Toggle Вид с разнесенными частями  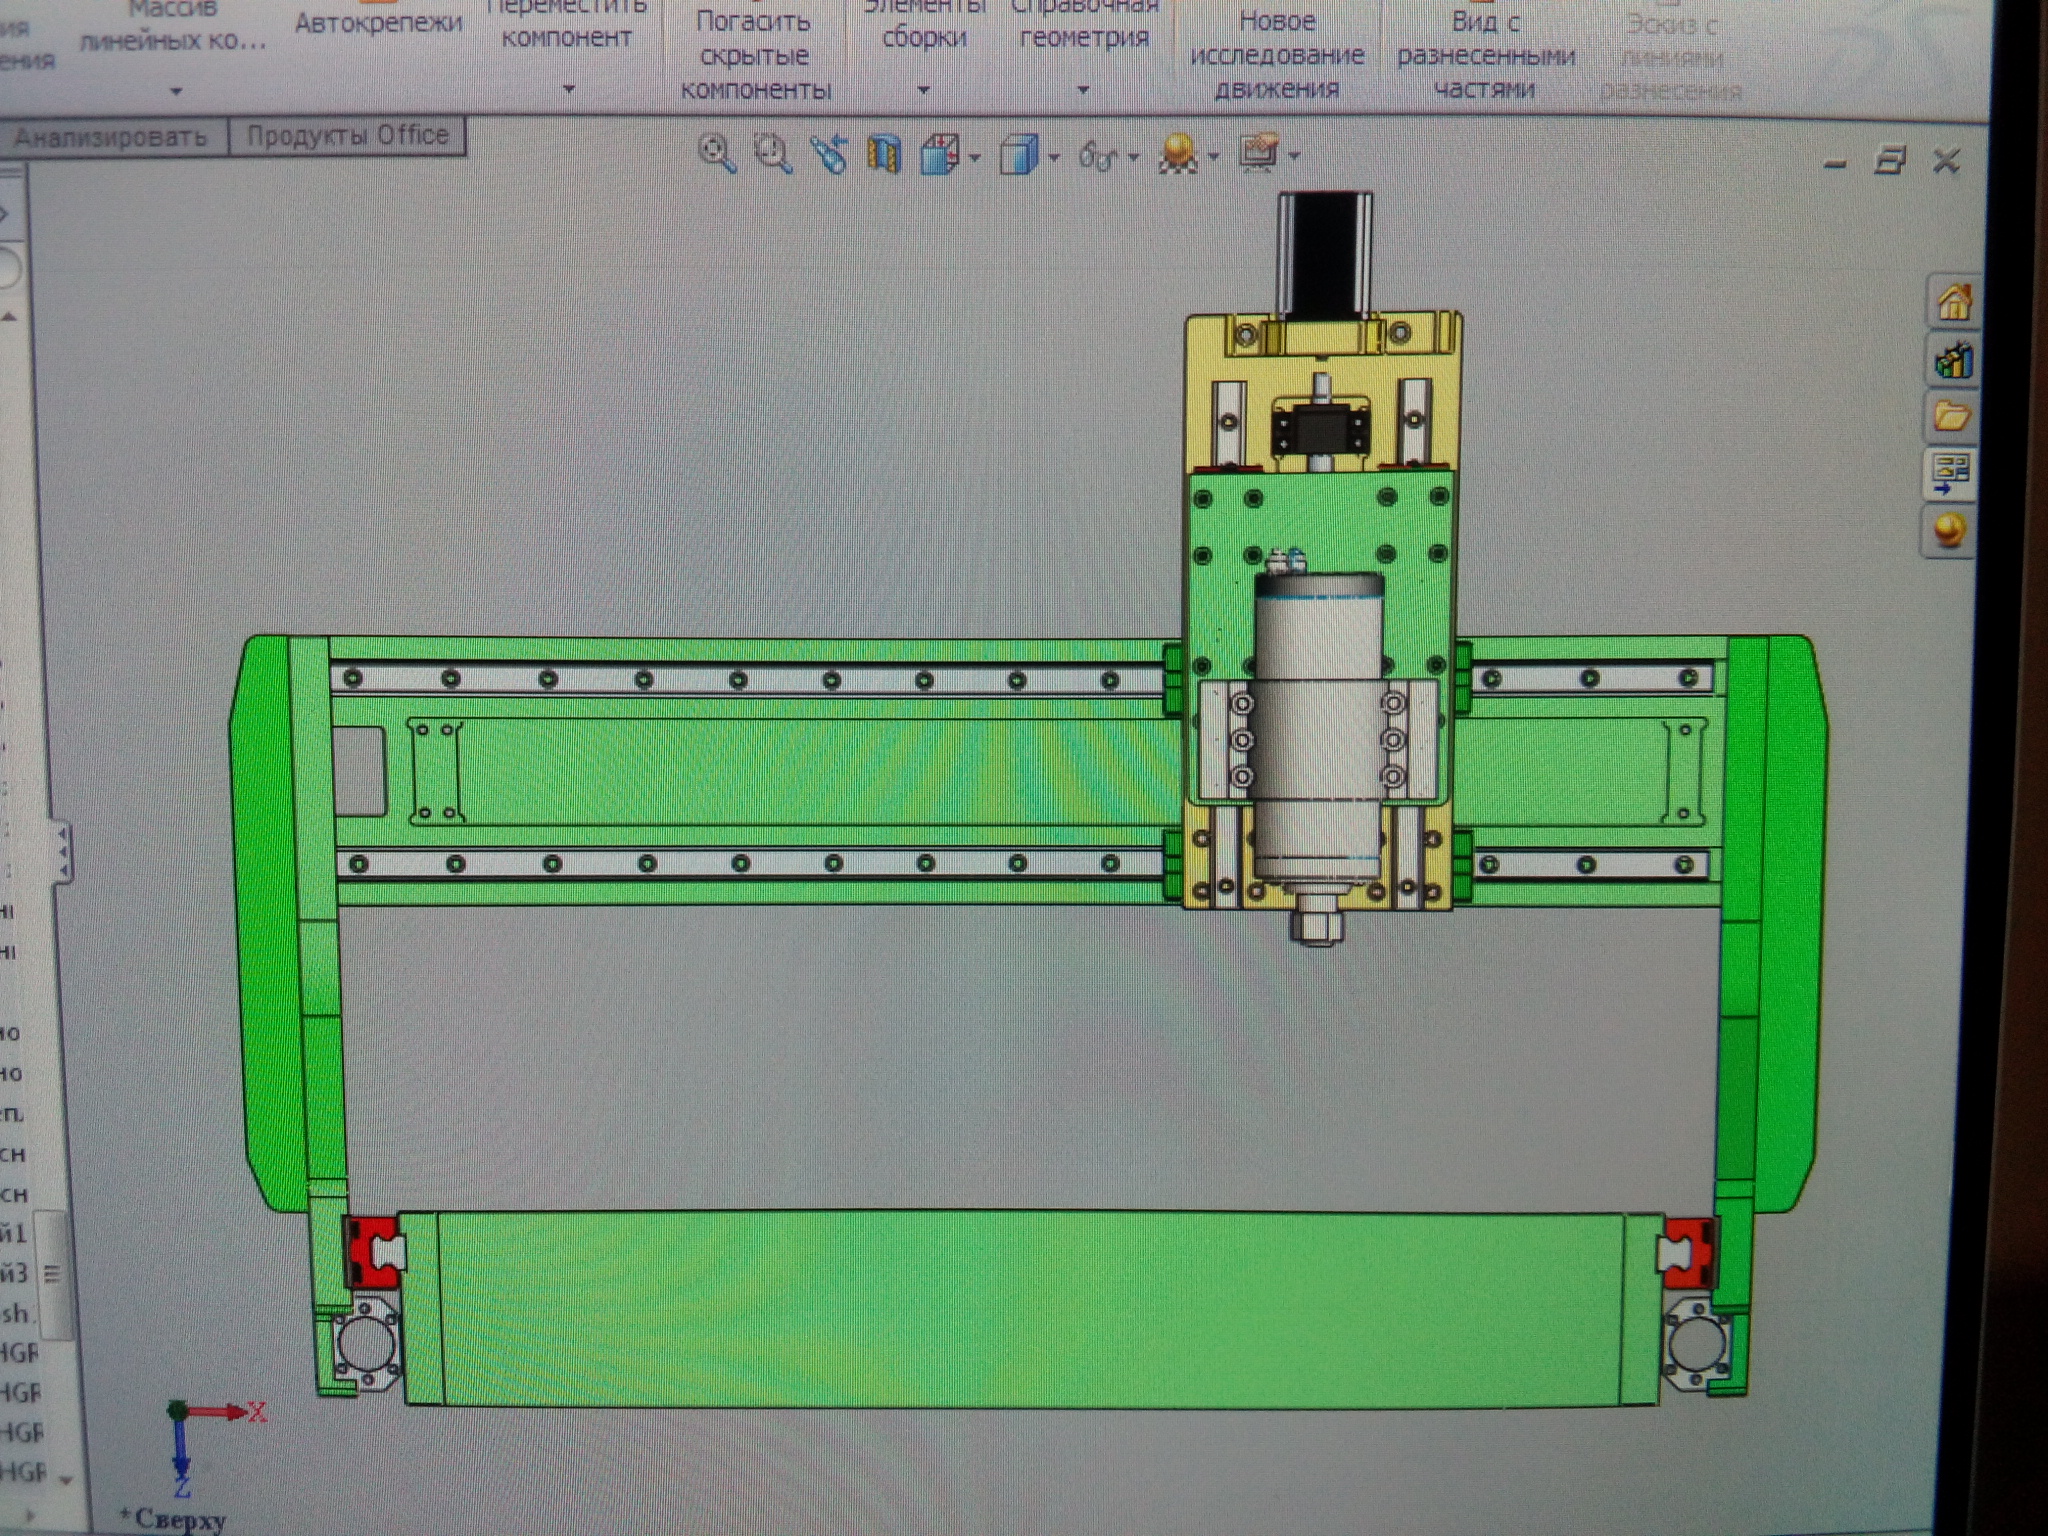click(x=1485, y=54)
